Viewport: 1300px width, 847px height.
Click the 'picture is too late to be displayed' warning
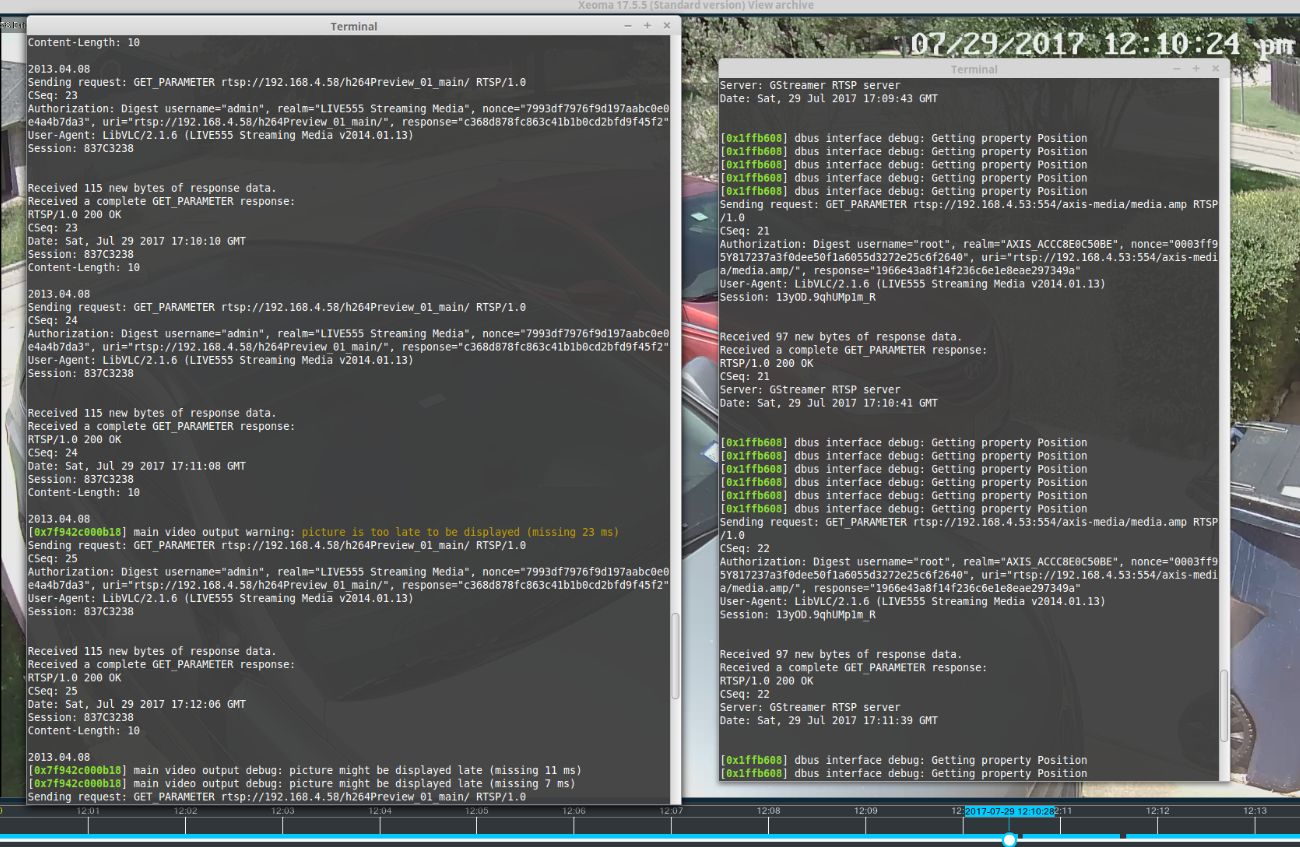pyautogui.click(x=460, y=532)
